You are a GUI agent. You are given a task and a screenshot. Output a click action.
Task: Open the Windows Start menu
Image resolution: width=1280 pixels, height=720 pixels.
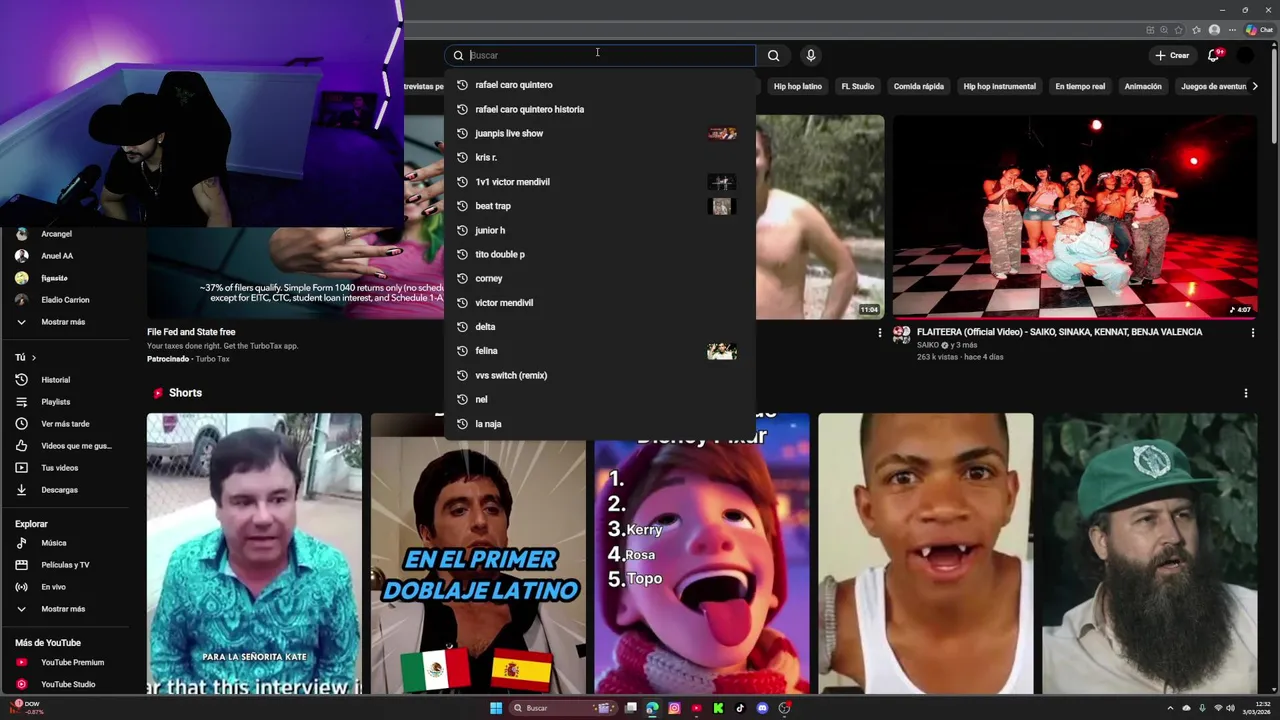coord(496,708)
